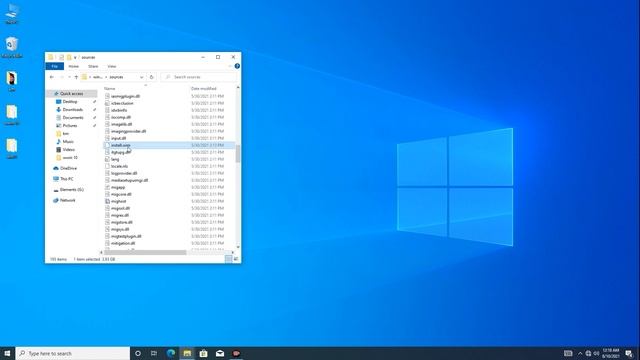Open the File tab in Explorer
Image resolution: width=640 pixels, height=360 pixels.
point(55,66)
